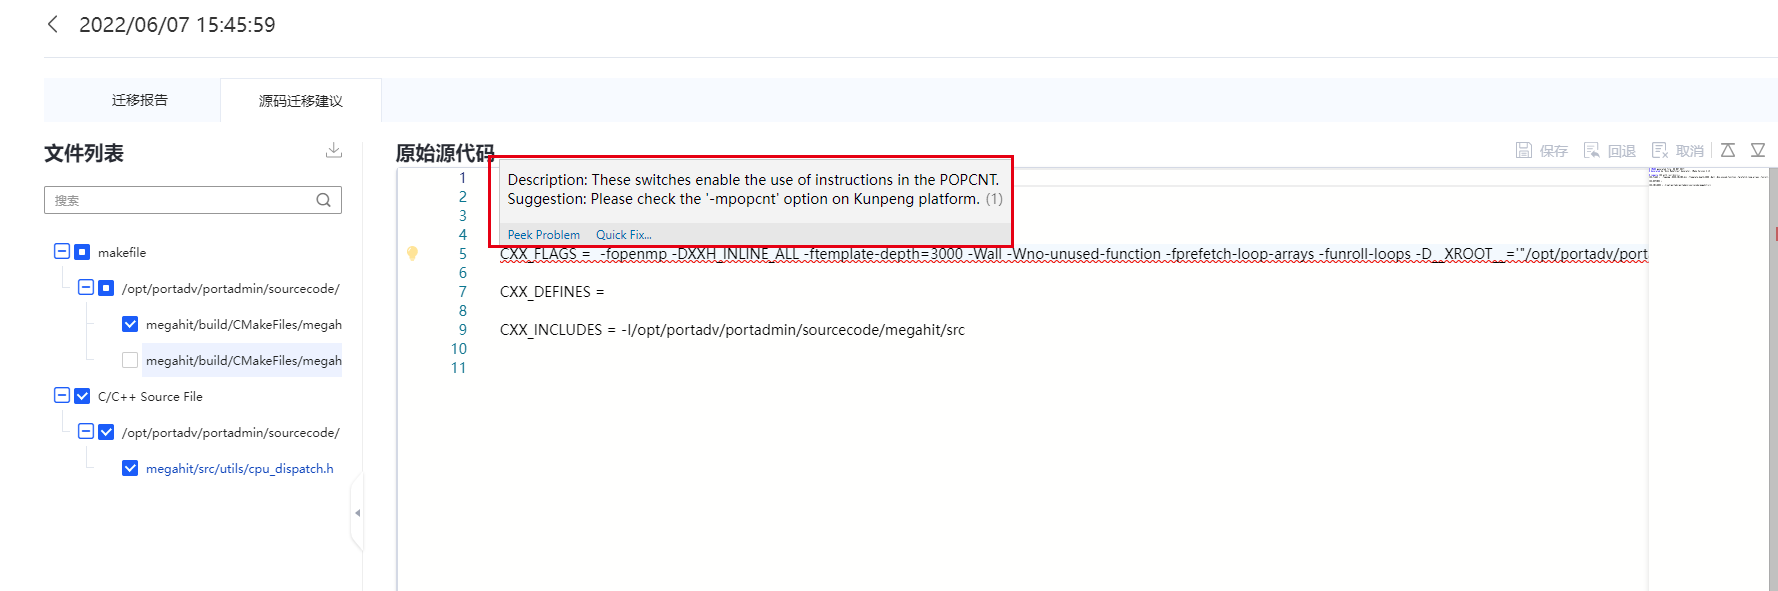Click the 取消 cancel icon
Viewport: 1778px width, 591px height.
pos(1660,150)
